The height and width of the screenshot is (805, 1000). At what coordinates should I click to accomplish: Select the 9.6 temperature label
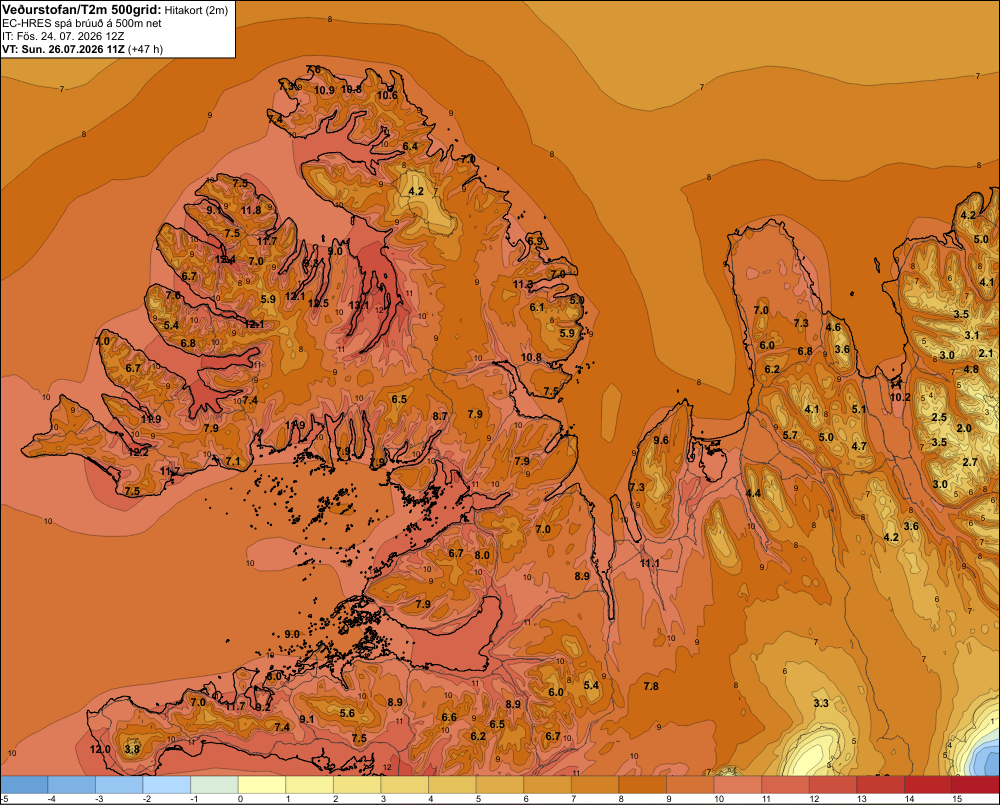point(661,440)
